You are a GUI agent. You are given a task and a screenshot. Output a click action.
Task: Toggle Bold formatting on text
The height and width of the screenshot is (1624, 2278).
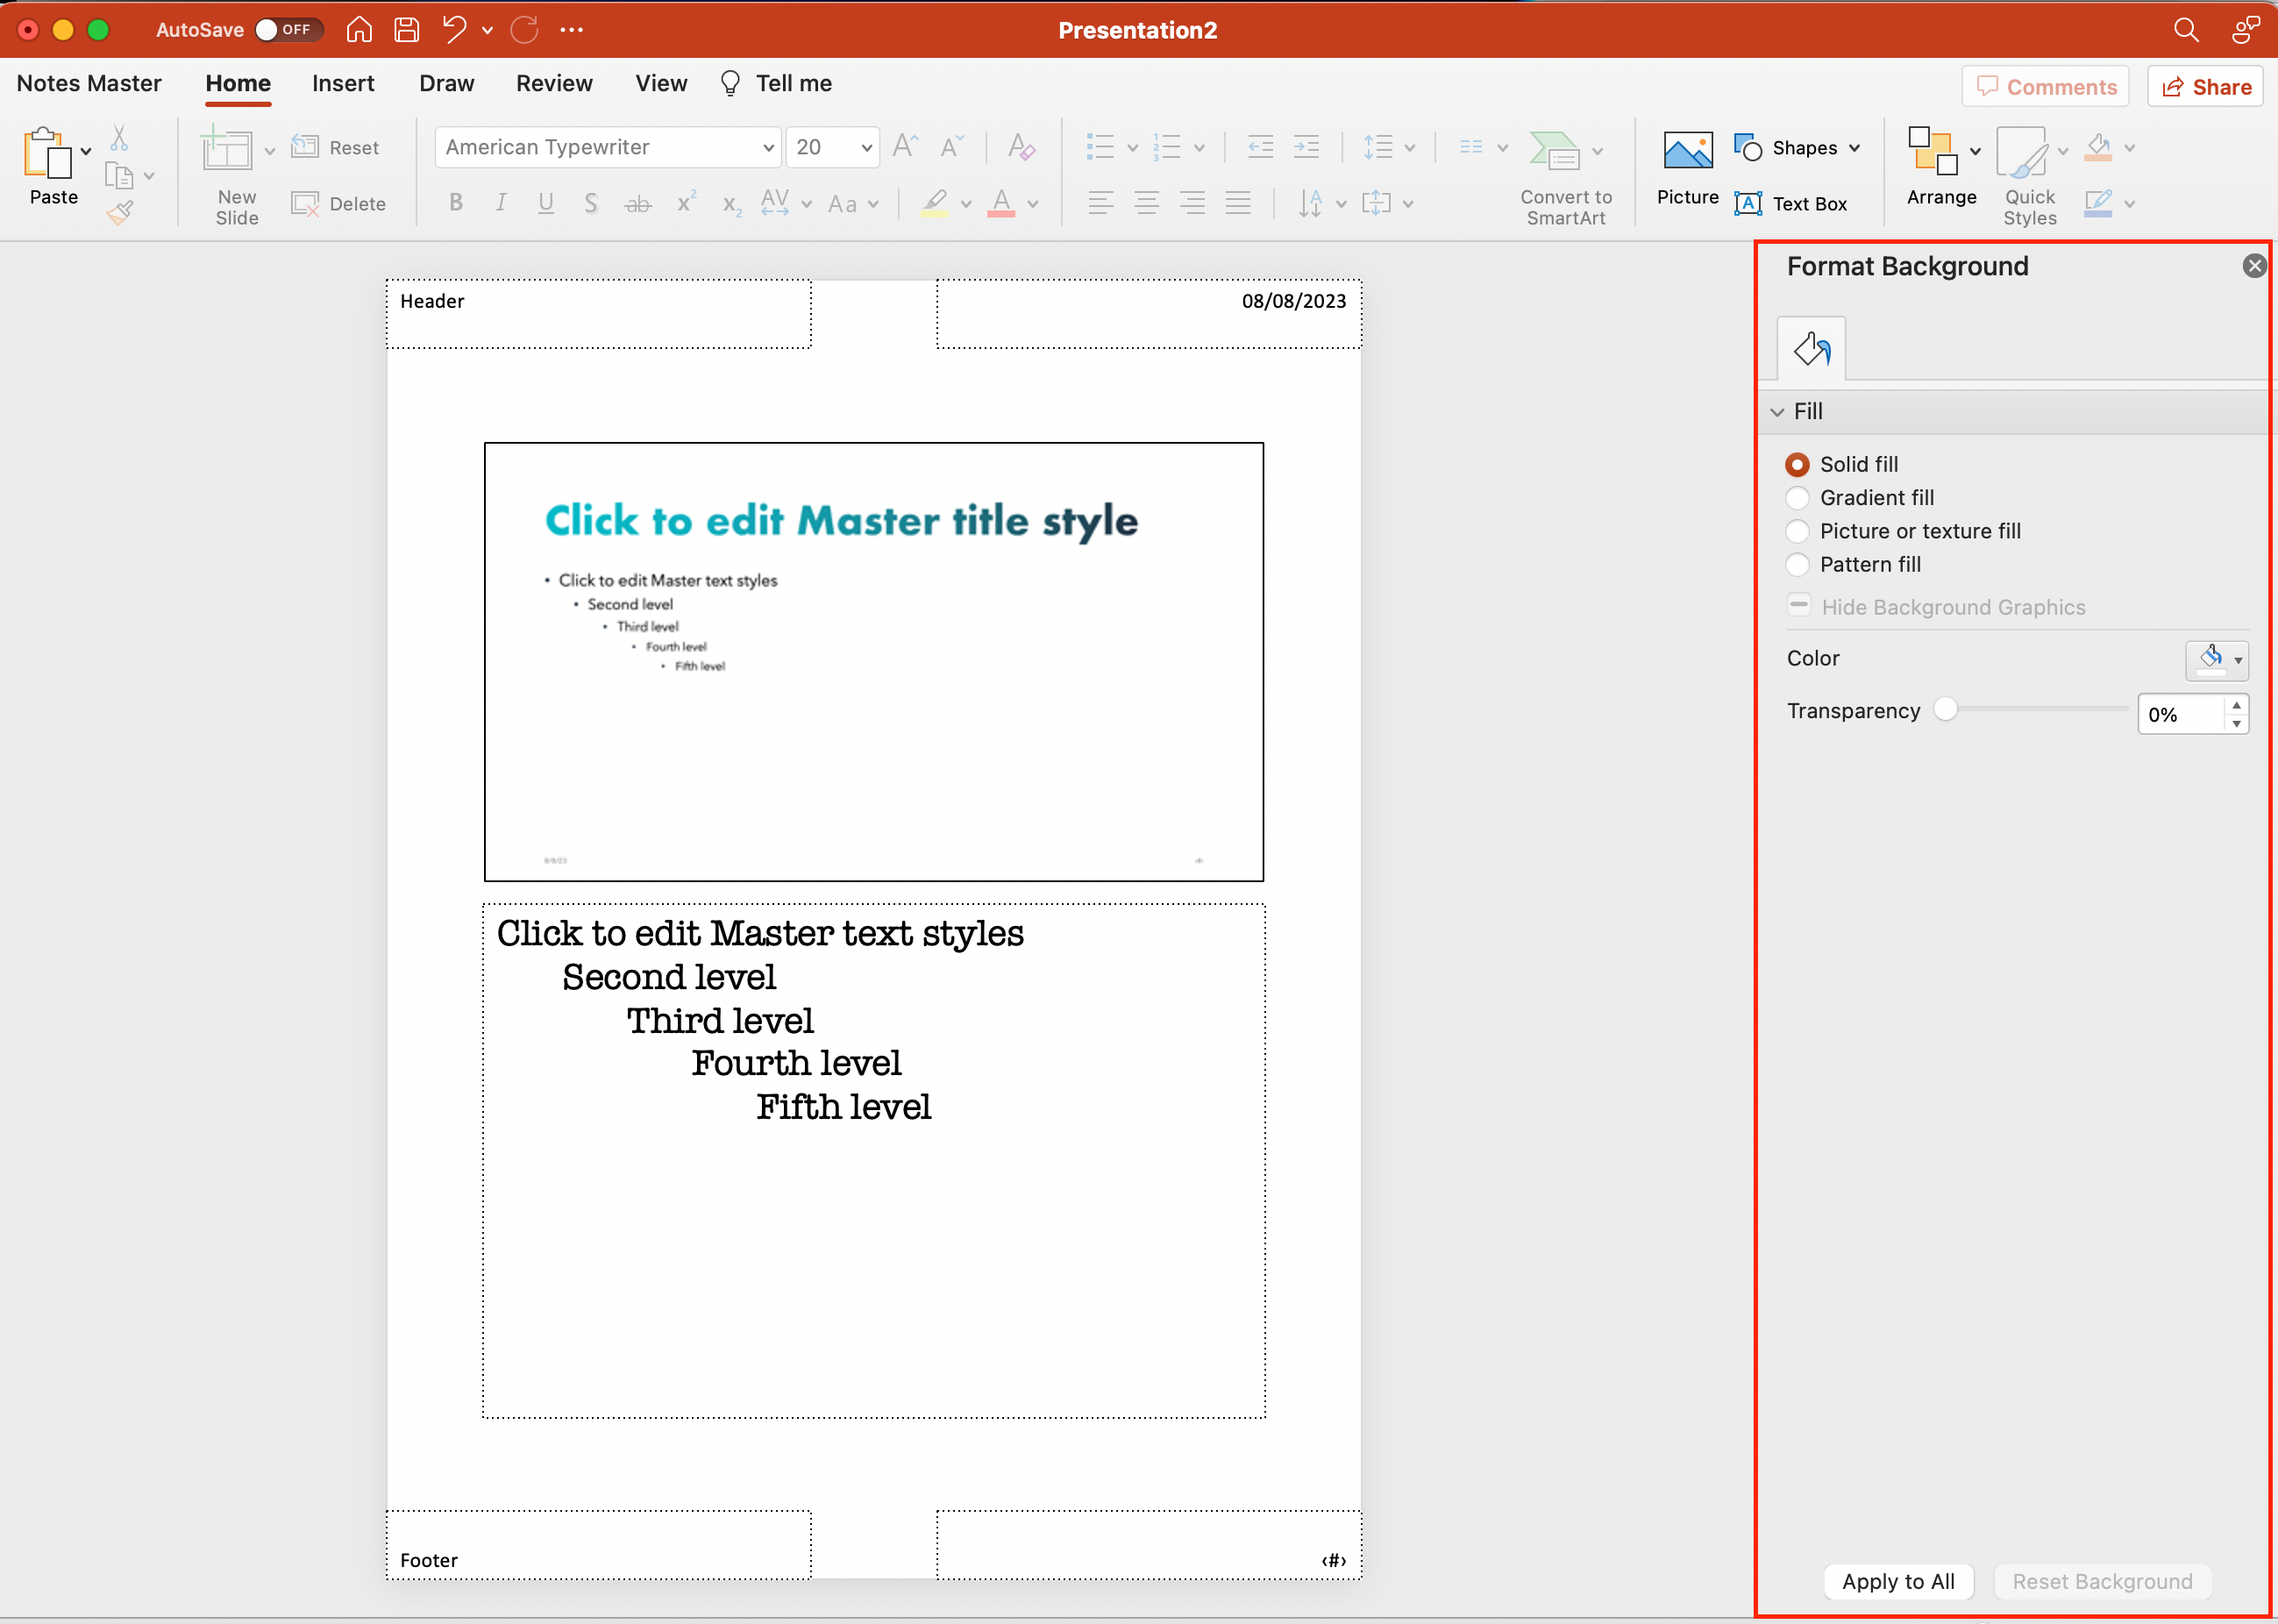coord(455,206)
